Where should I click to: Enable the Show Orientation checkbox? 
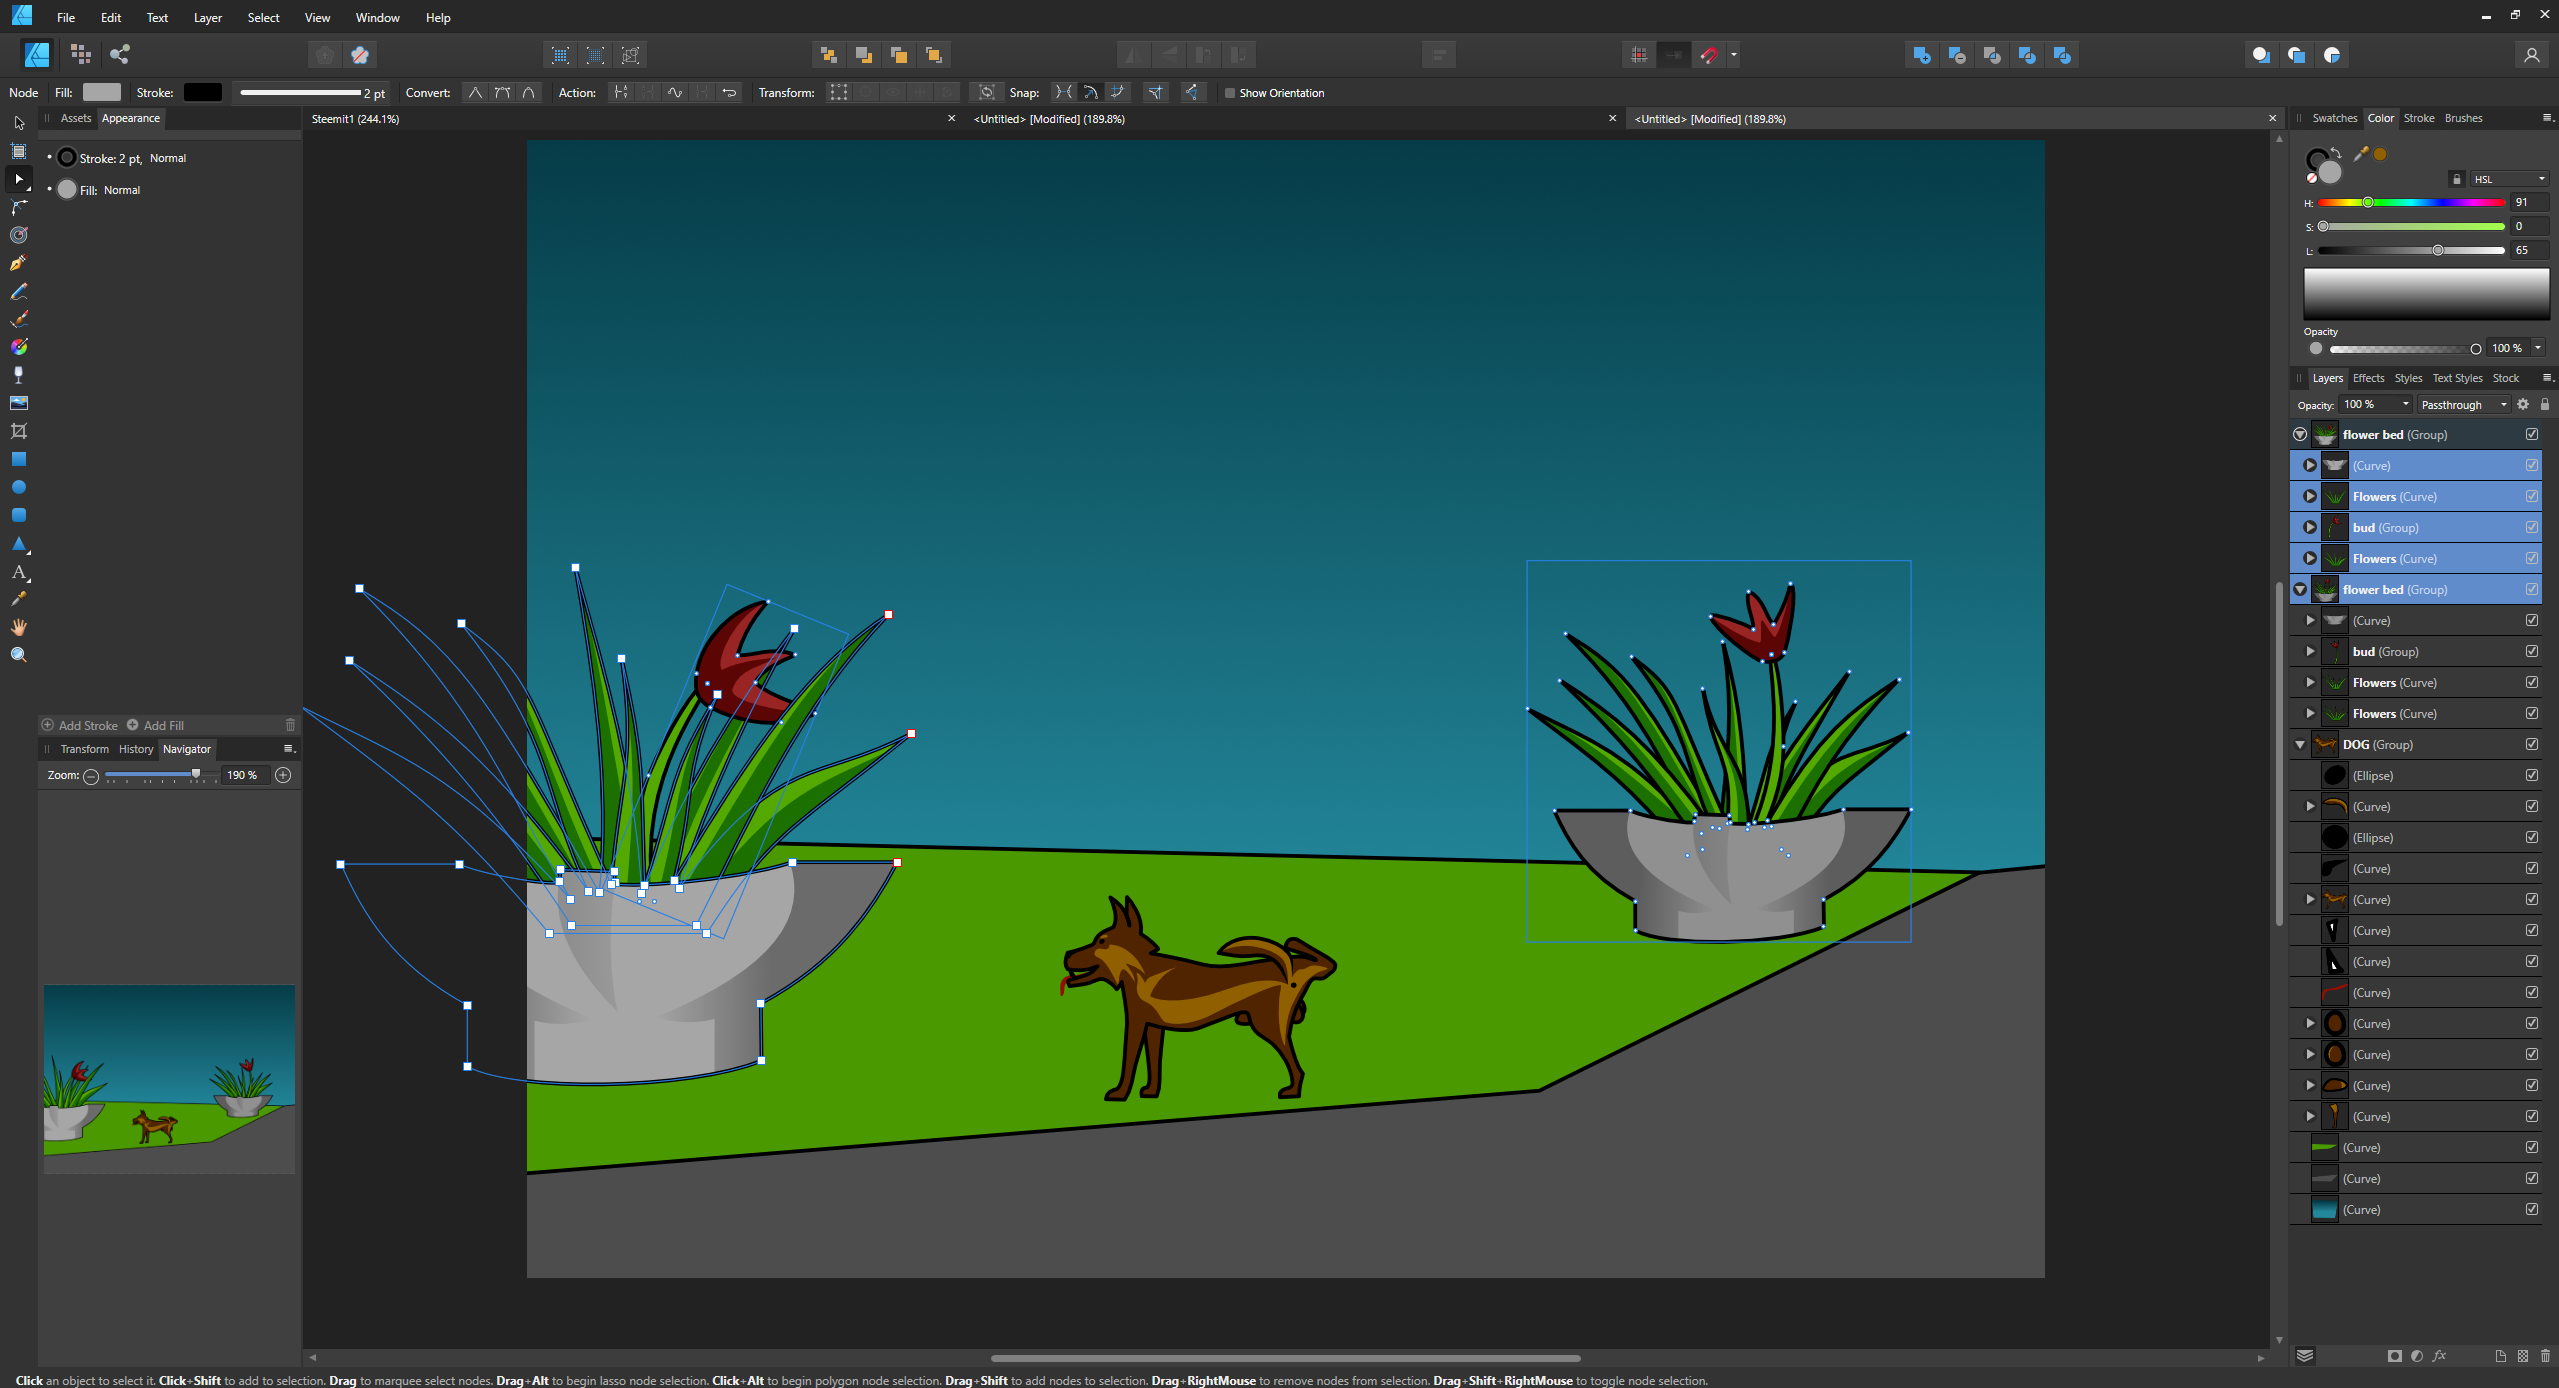(x=1230, y=93)
